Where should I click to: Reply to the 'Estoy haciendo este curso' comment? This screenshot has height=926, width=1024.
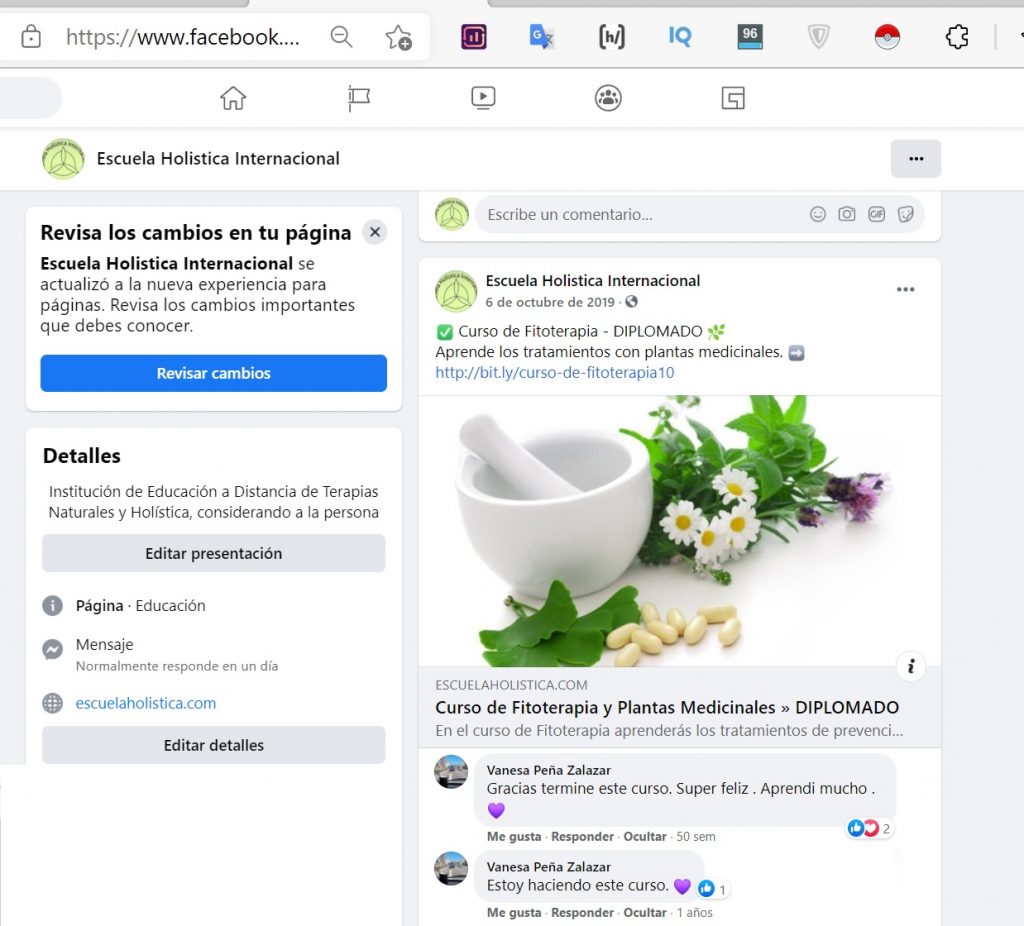[583, 912]
